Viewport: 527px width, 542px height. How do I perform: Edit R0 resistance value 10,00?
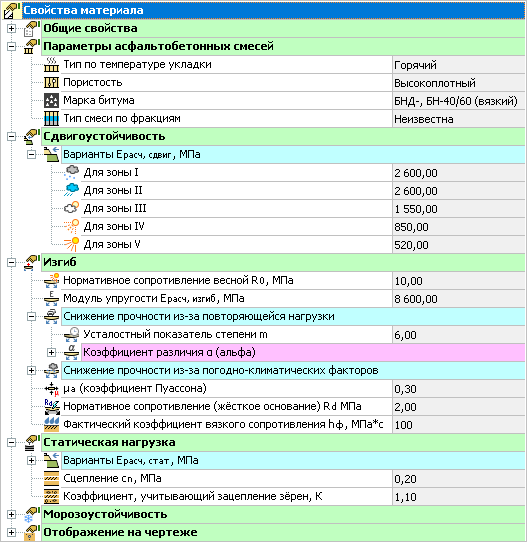[459, 280]
